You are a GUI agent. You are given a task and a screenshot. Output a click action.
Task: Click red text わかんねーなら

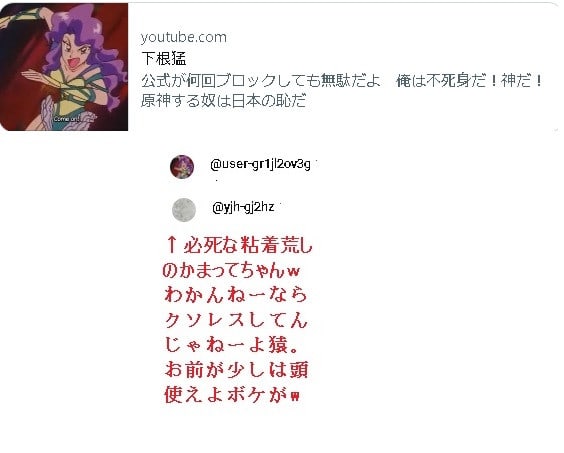(x=236, y=295)
